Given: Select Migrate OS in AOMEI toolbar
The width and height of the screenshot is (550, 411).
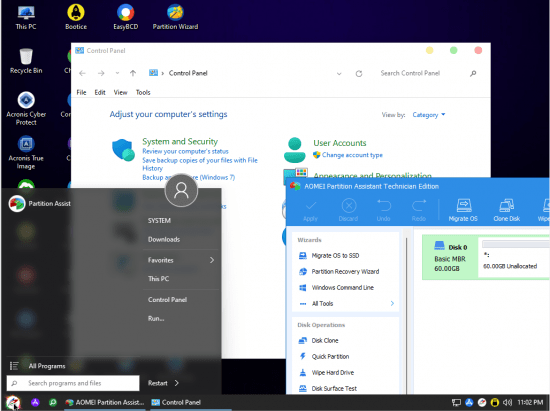Looking at the screenshot, I should (x=463, y=210).
